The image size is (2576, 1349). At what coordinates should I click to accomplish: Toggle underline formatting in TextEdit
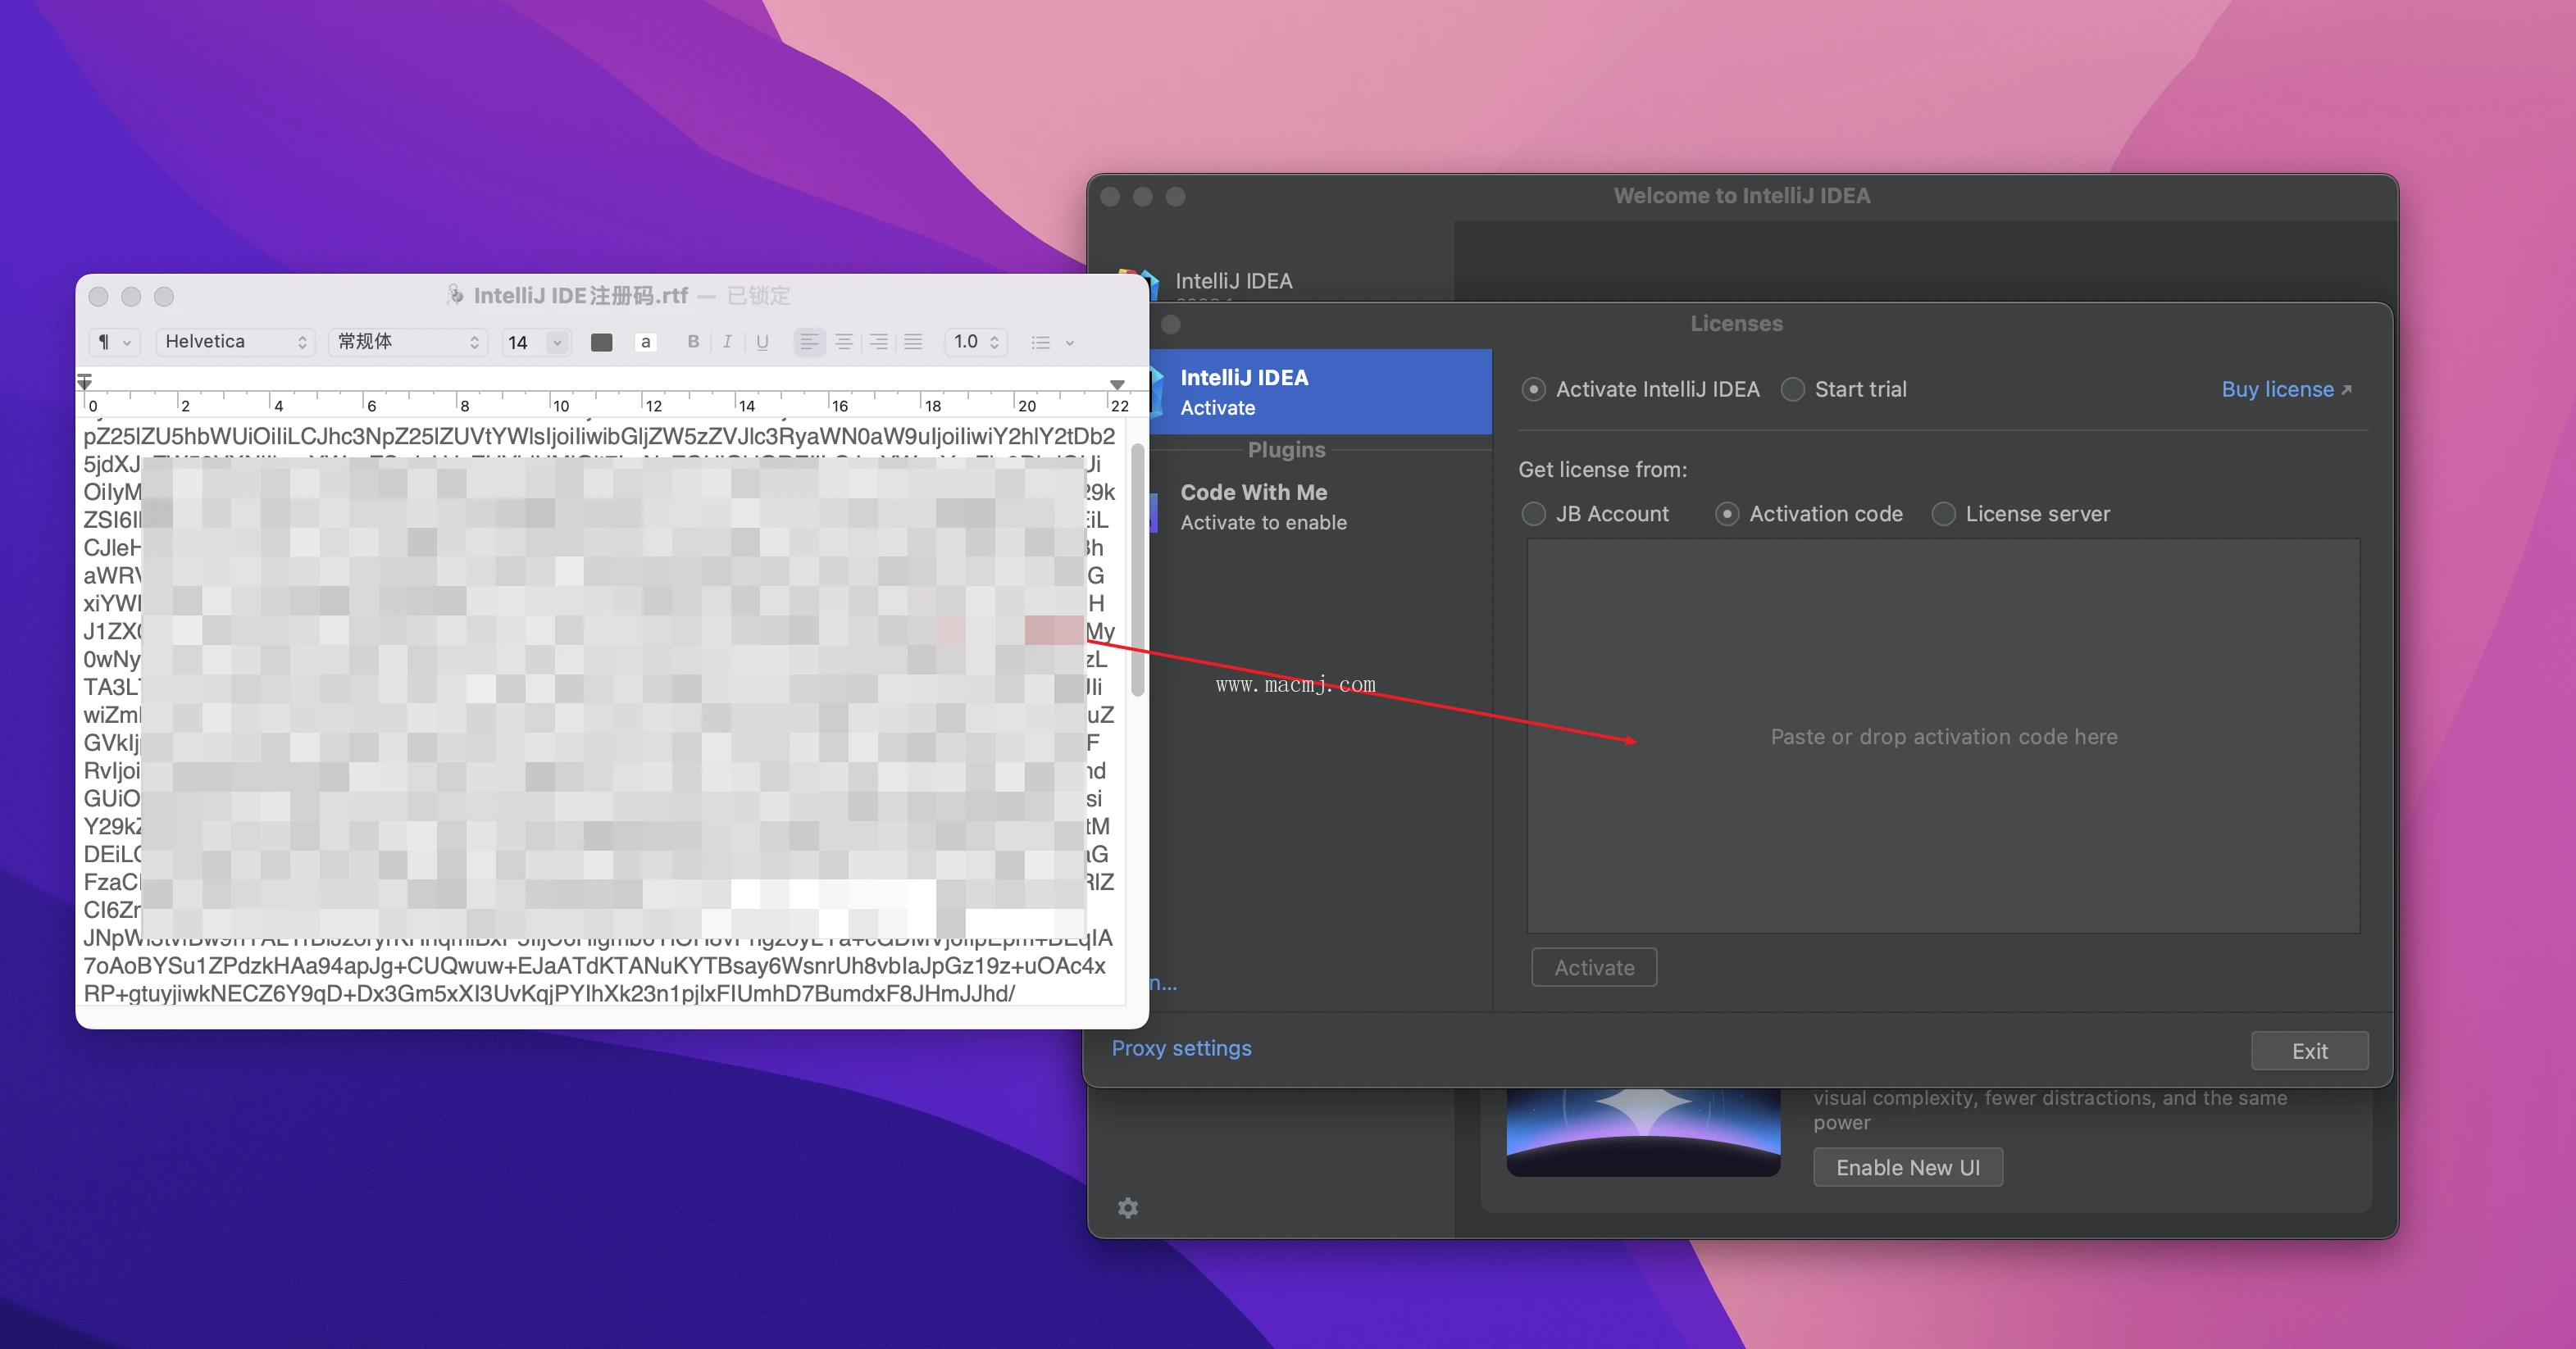[762, 342]
